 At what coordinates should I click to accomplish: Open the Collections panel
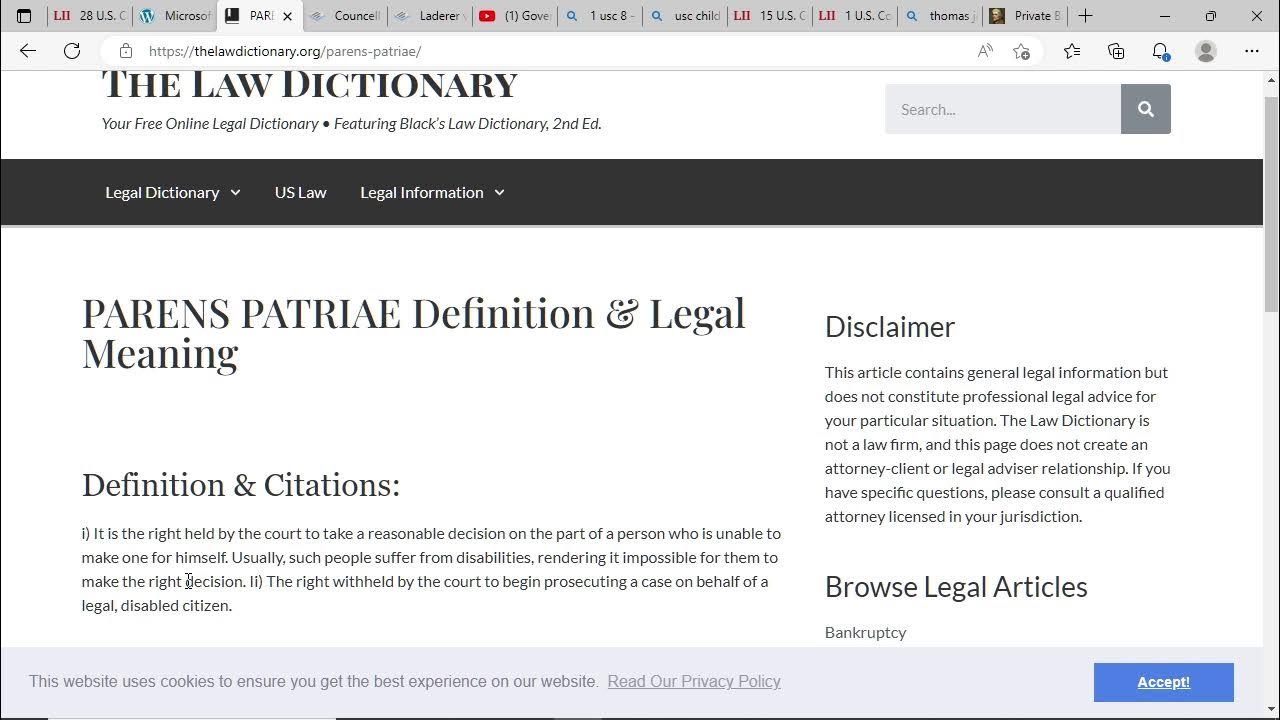(1116, 51)
